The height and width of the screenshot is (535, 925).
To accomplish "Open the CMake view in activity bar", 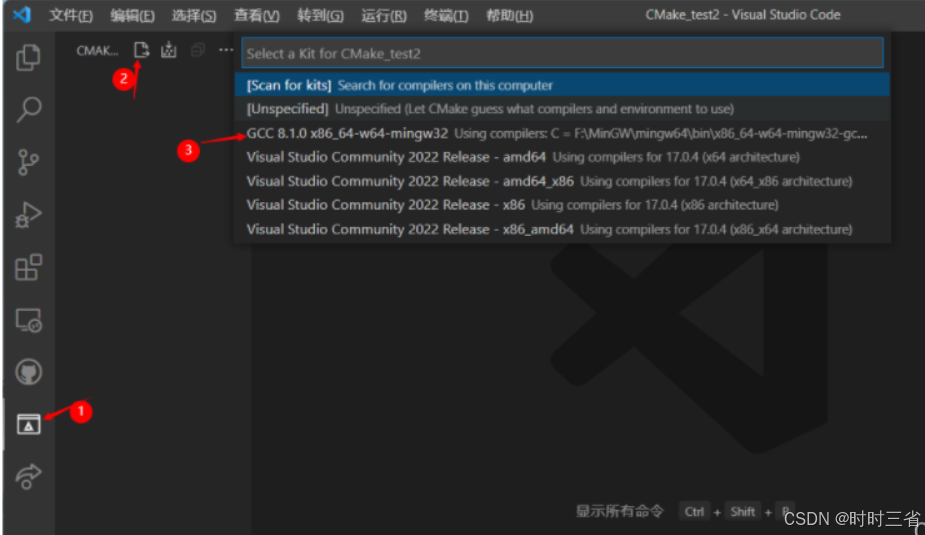I will (x=28, y=424).
